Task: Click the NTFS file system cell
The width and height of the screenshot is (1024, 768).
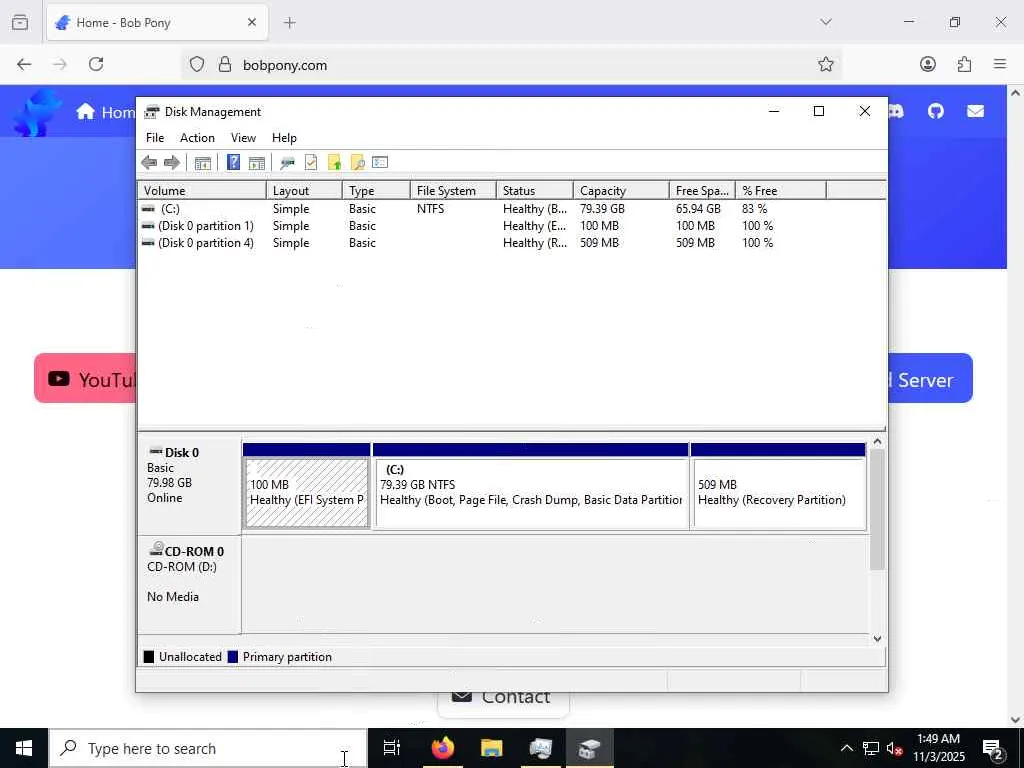Action: [x=430, y=209]
